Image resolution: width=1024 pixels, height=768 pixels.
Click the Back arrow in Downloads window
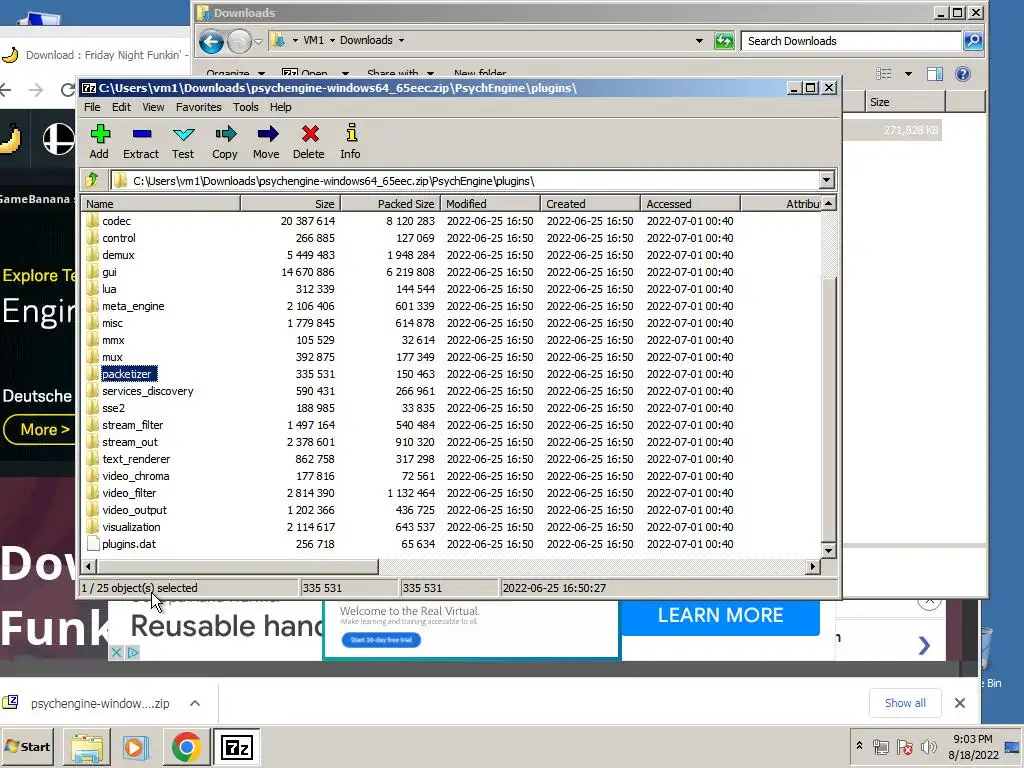[211, 42]
